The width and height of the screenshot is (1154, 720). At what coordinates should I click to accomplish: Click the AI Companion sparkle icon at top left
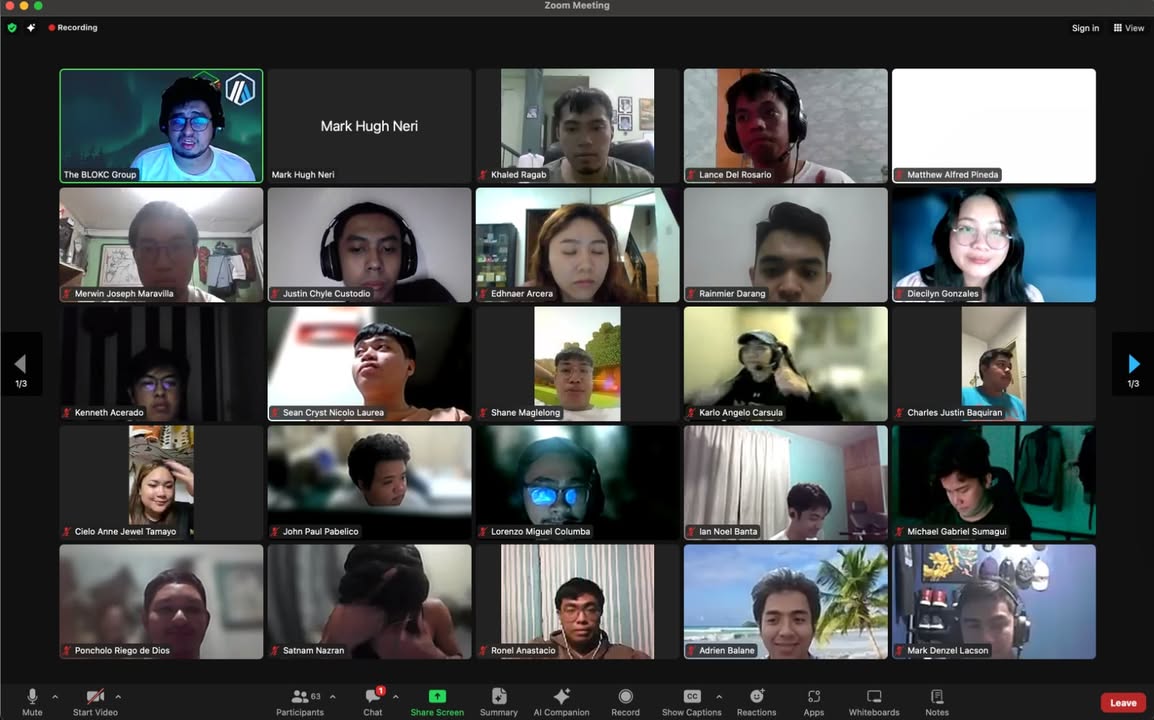pyautogui.click(x=31, y=28)
